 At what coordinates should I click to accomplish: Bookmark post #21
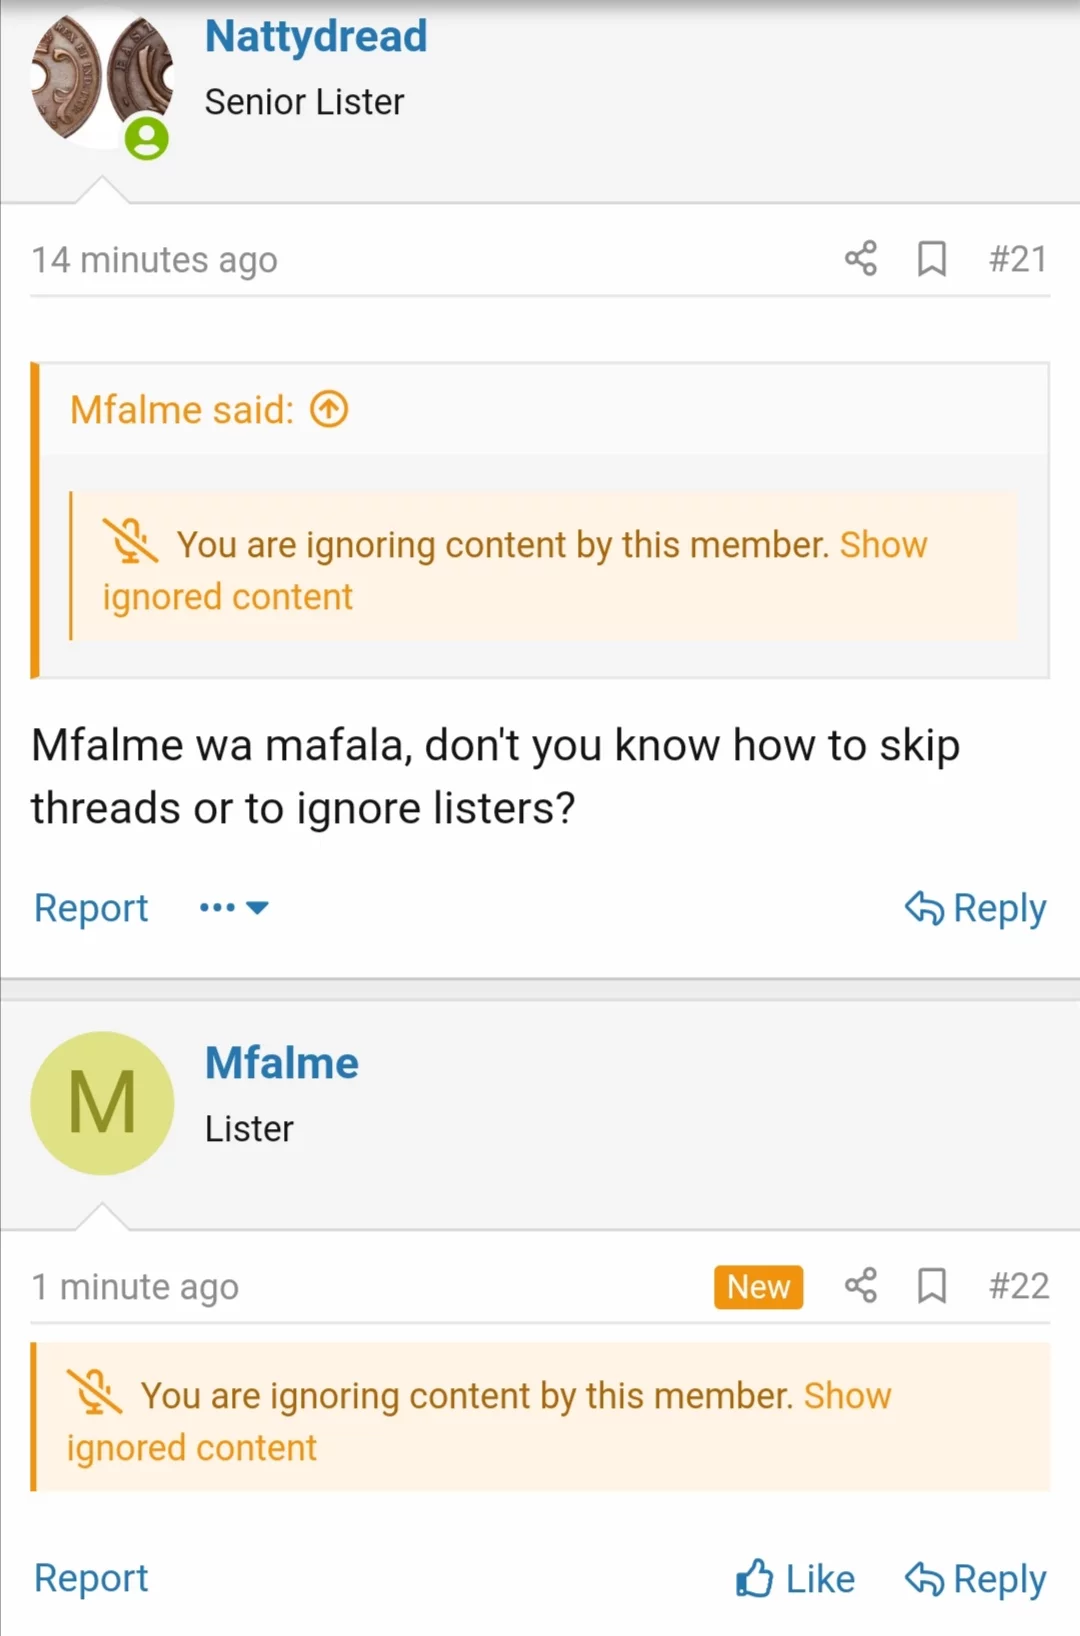932,259
